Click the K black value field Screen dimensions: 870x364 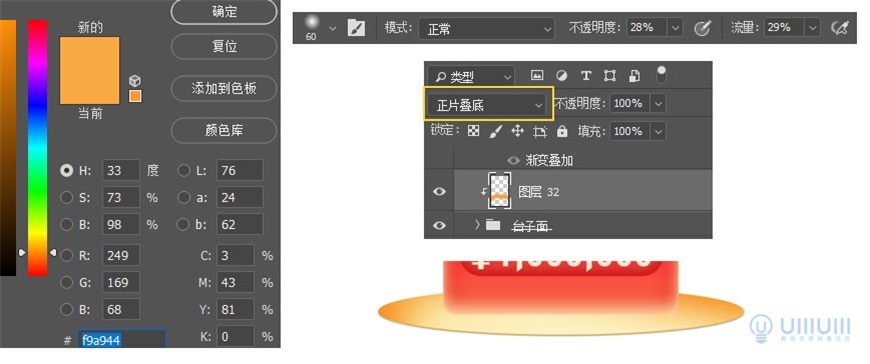point(235,336)
